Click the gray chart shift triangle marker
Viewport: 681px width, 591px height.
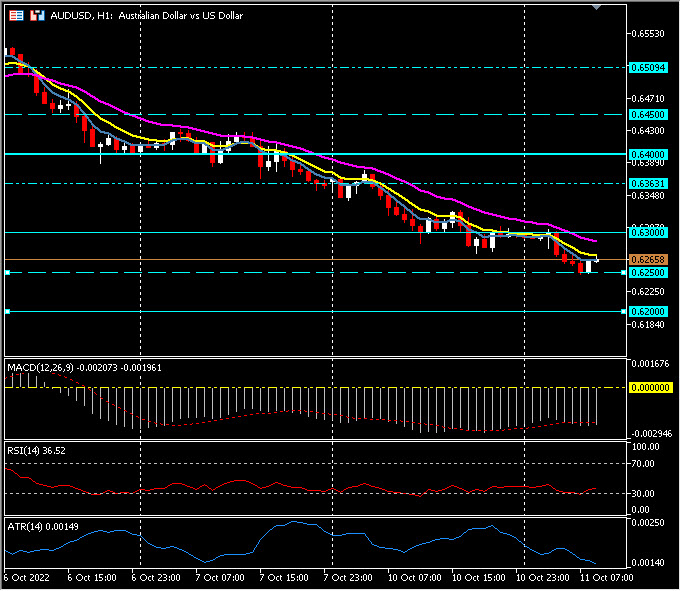coord(597,6)
